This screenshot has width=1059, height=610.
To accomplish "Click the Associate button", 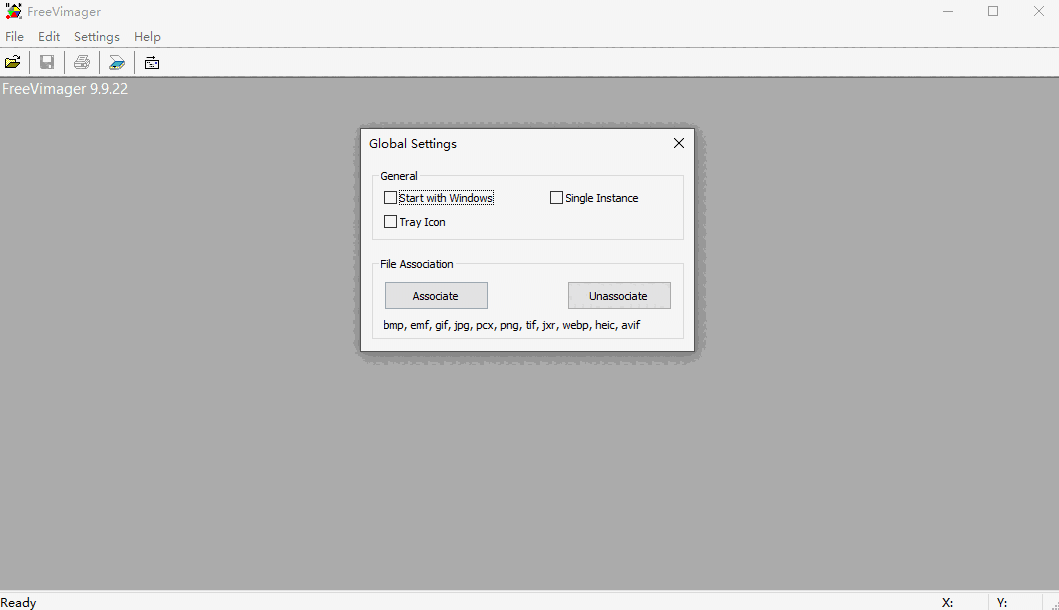I will pos(436,296).
